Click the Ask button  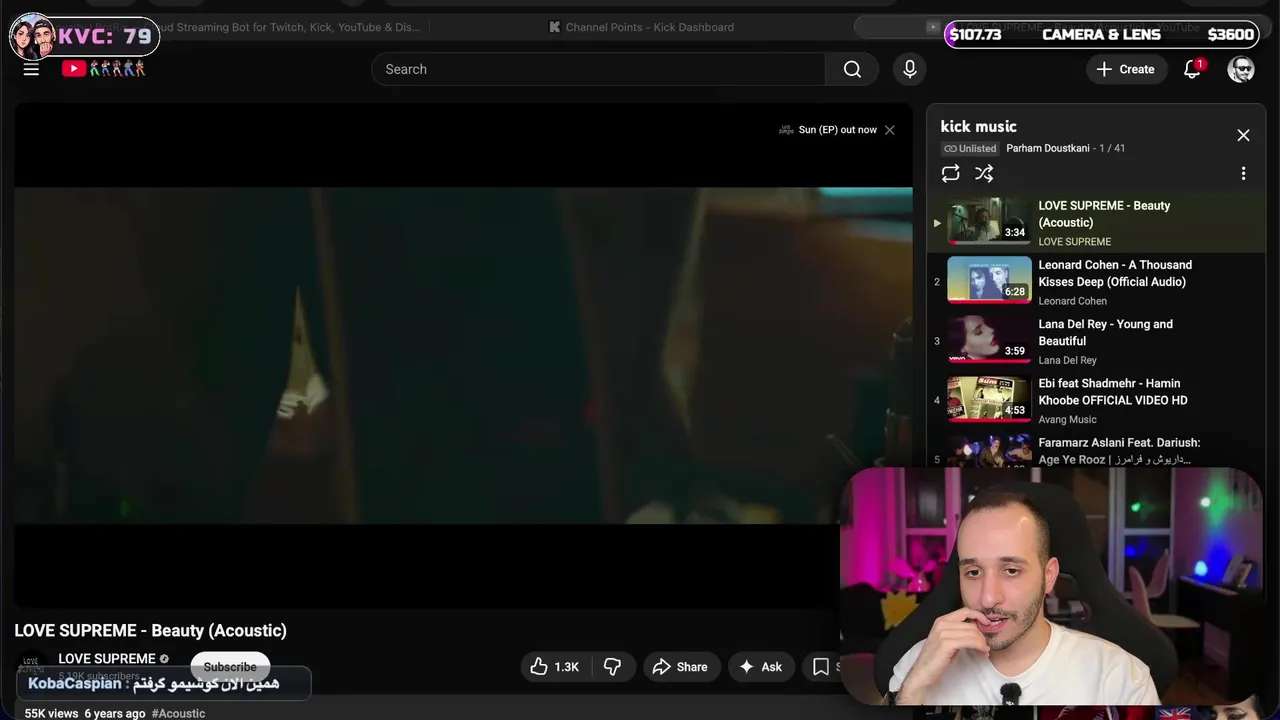coord(761,667)
